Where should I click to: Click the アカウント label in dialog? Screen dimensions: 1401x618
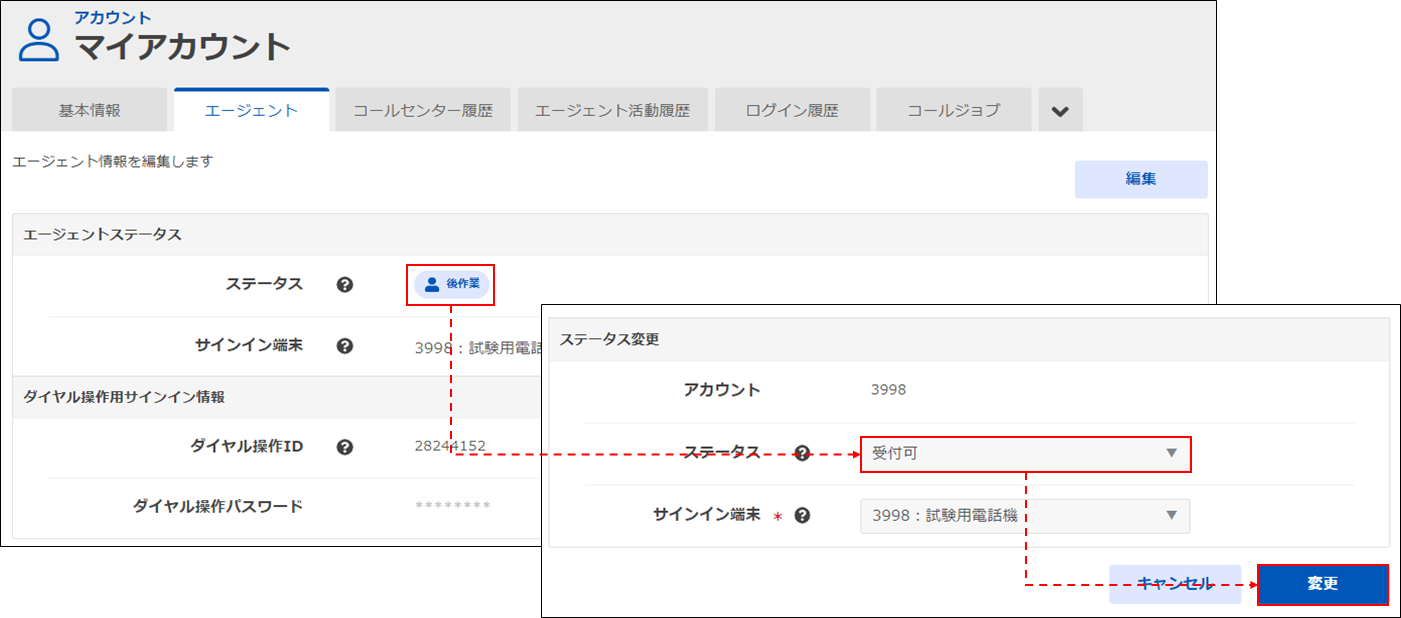(x=721, y=390)
